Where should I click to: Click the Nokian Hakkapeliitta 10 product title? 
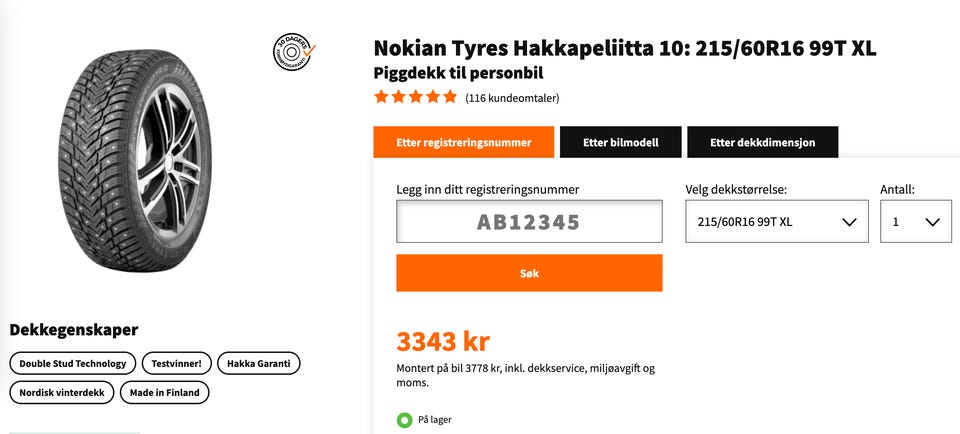click(x=624, y=48)
